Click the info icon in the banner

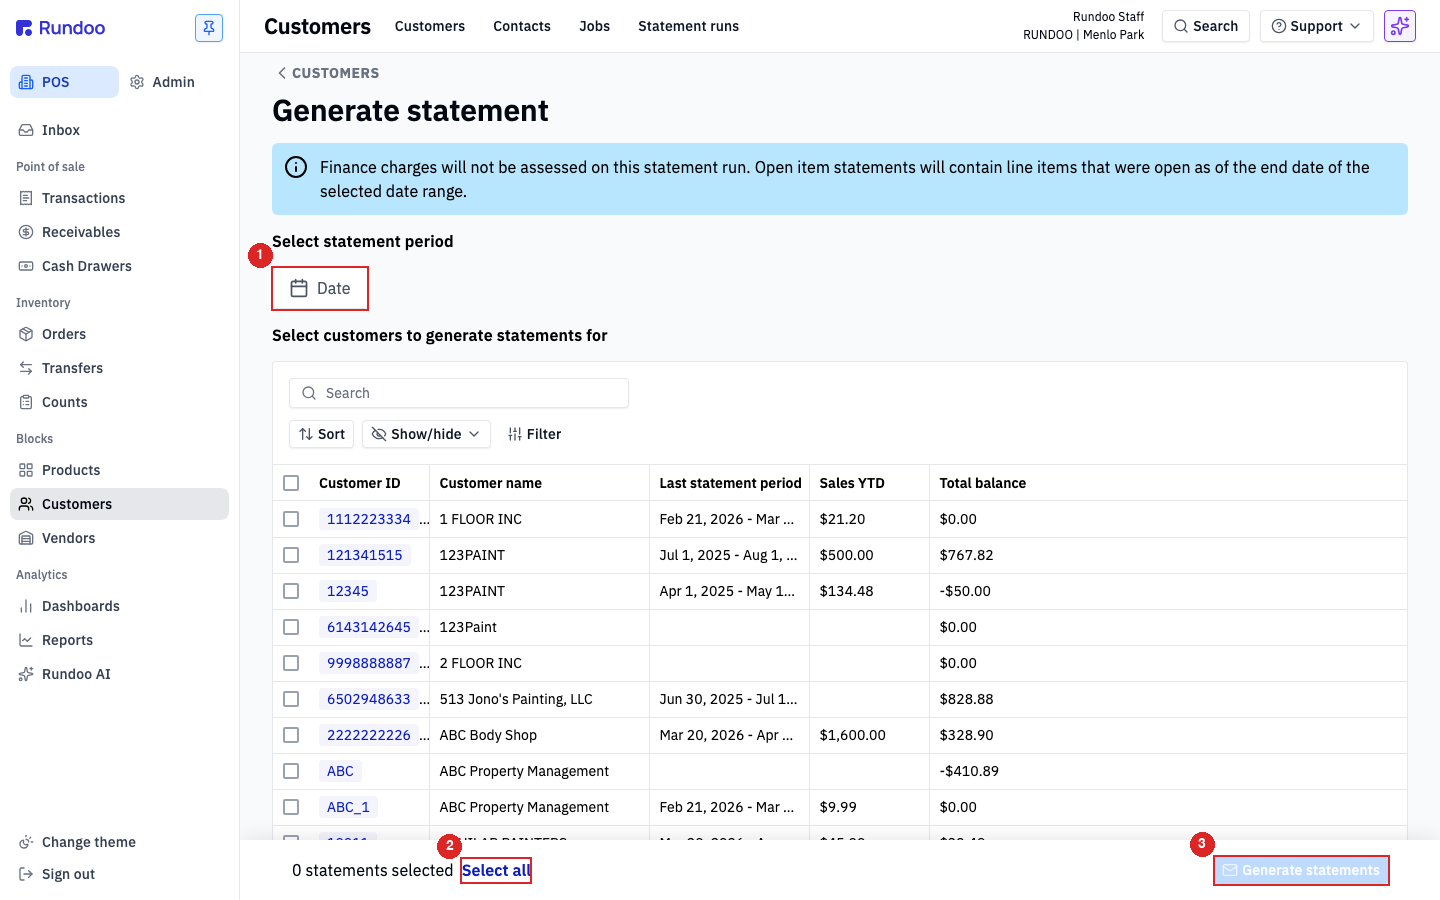tap(296, 167)
